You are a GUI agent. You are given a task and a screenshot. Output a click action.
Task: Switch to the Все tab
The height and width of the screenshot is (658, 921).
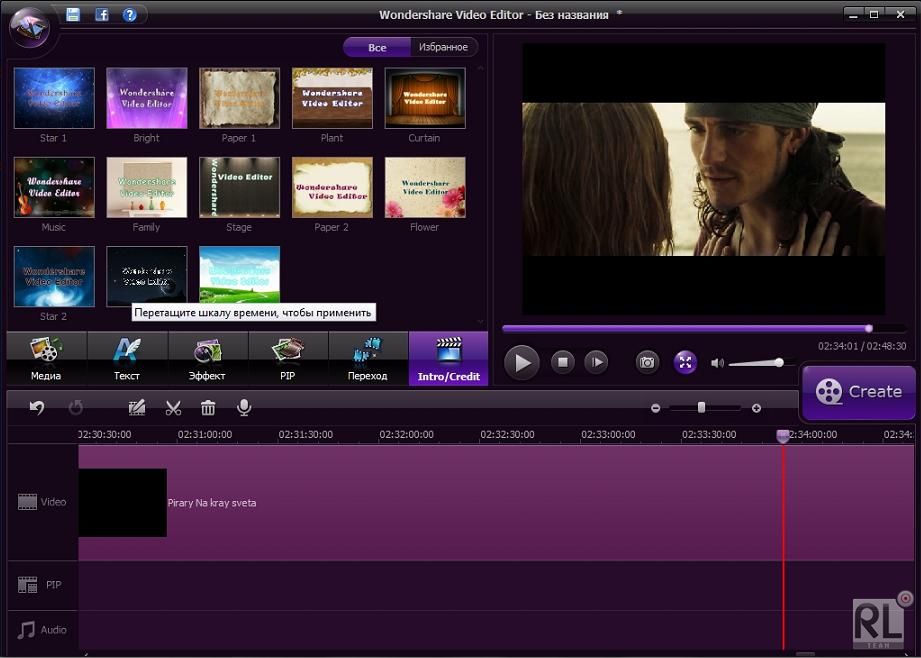point(377,46)
